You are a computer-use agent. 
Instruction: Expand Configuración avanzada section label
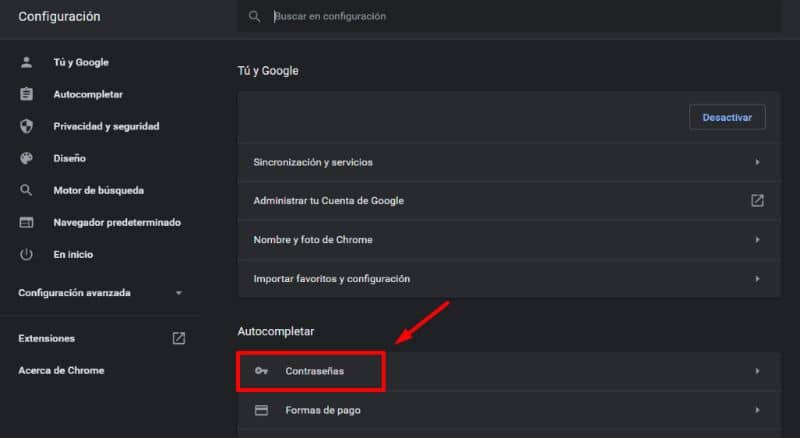[74, 293]
